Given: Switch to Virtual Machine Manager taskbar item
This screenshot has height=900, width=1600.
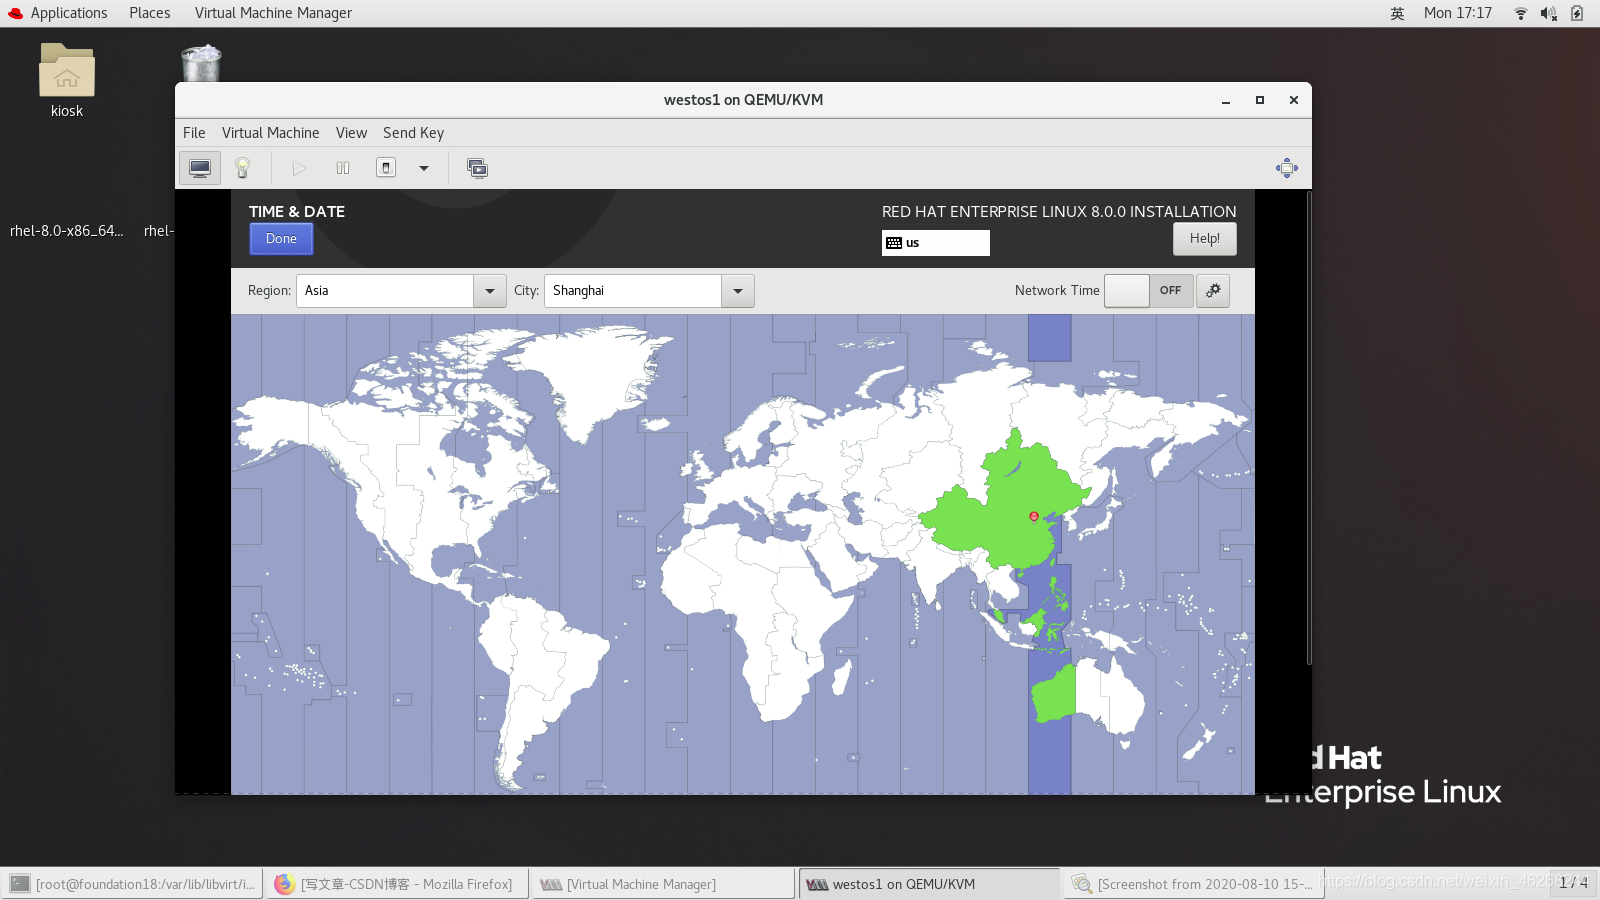Looking at the screenshot, I should pos(663,884).
